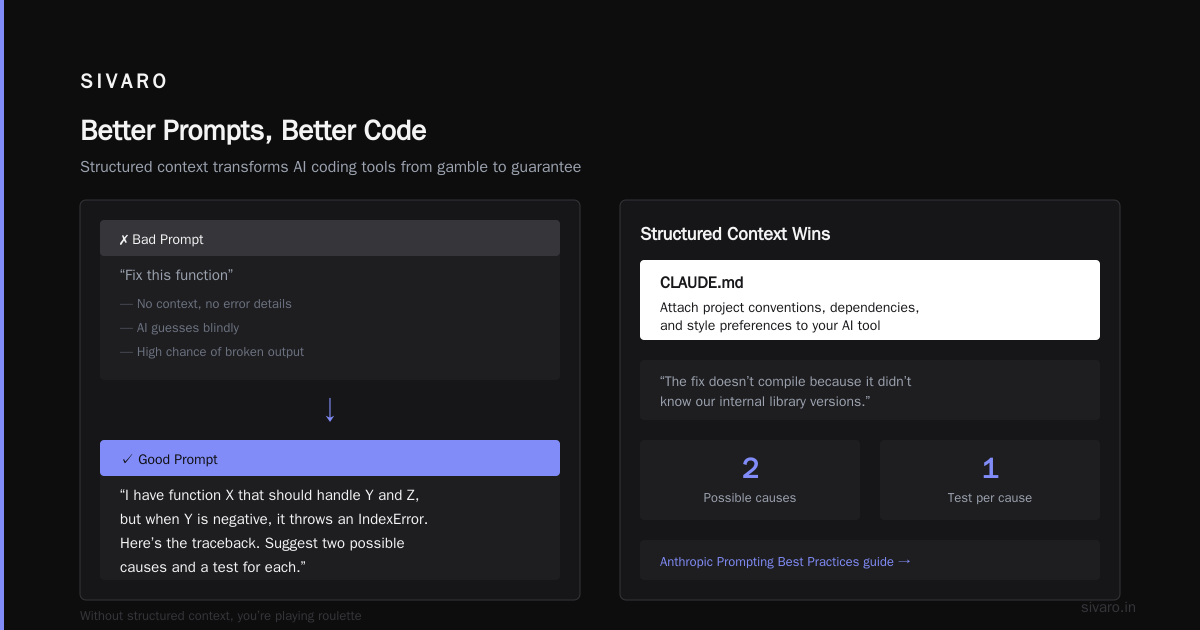Screen dimensions: 1200x630
Task: Click "playing roulette" footer caption
Action: (x=221, y=616)
